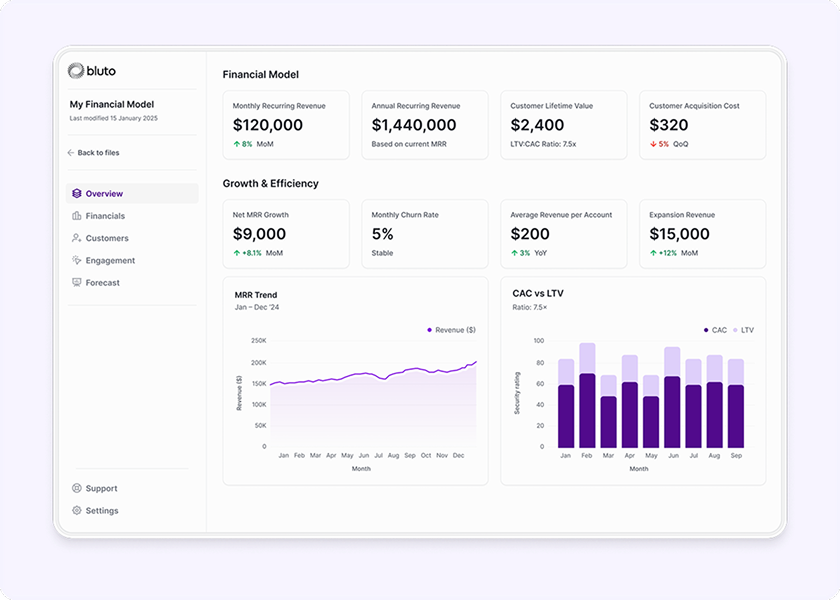
Task: Select the Customer Acquisition Cost card
Action: pos(702,125)
